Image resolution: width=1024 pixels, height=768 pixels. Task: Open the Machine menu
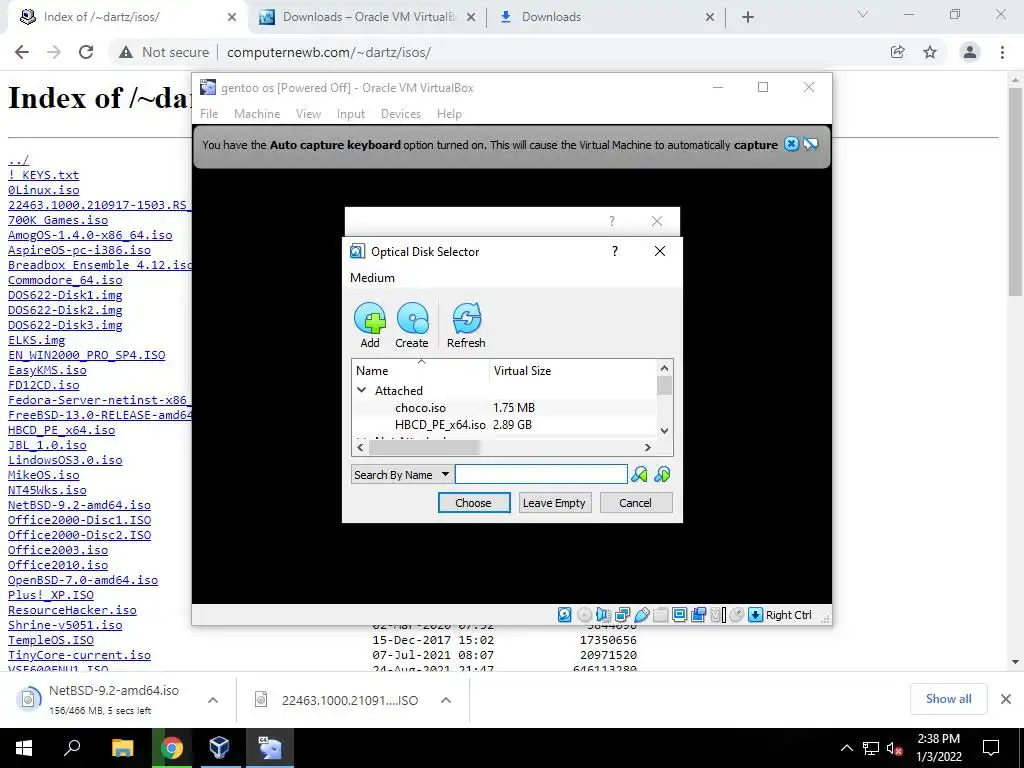257,114
